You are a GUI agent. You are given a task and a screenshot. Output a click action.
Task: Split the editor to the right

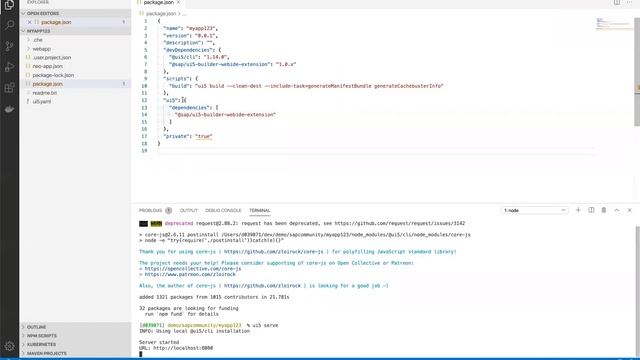coord(617,2)
